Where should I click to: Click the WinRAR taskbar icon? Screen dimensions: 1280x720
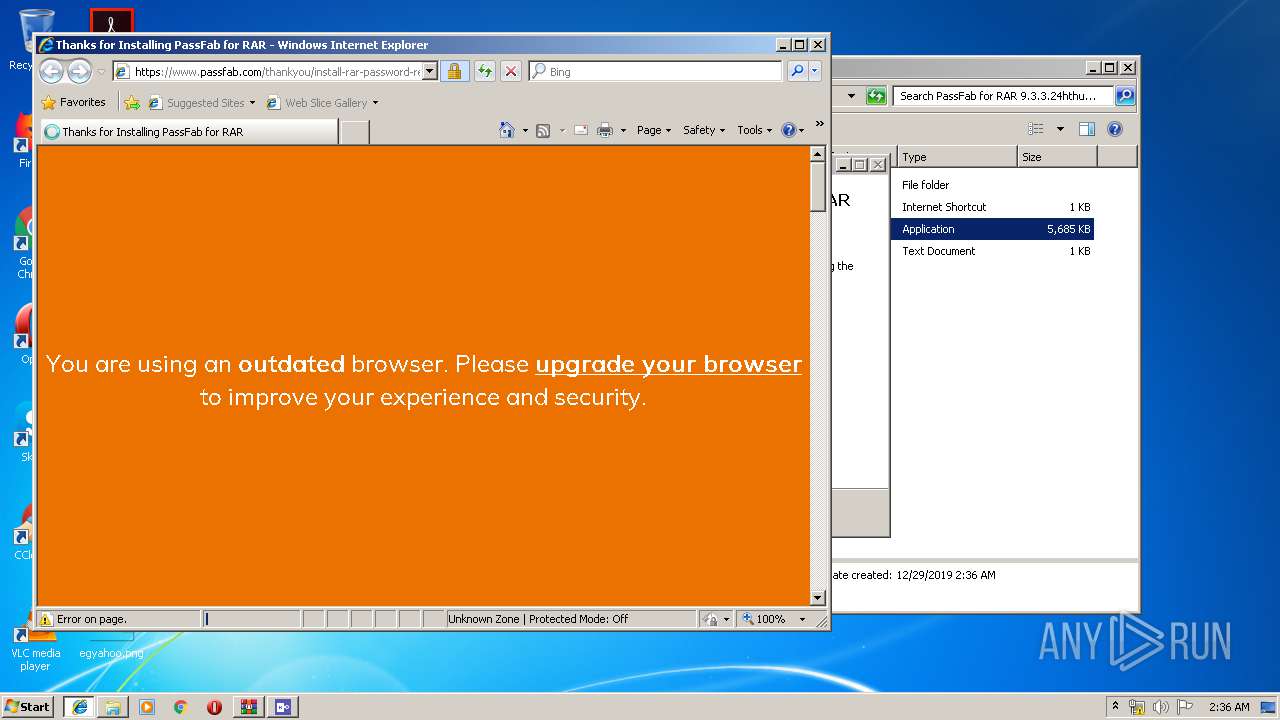248,707
